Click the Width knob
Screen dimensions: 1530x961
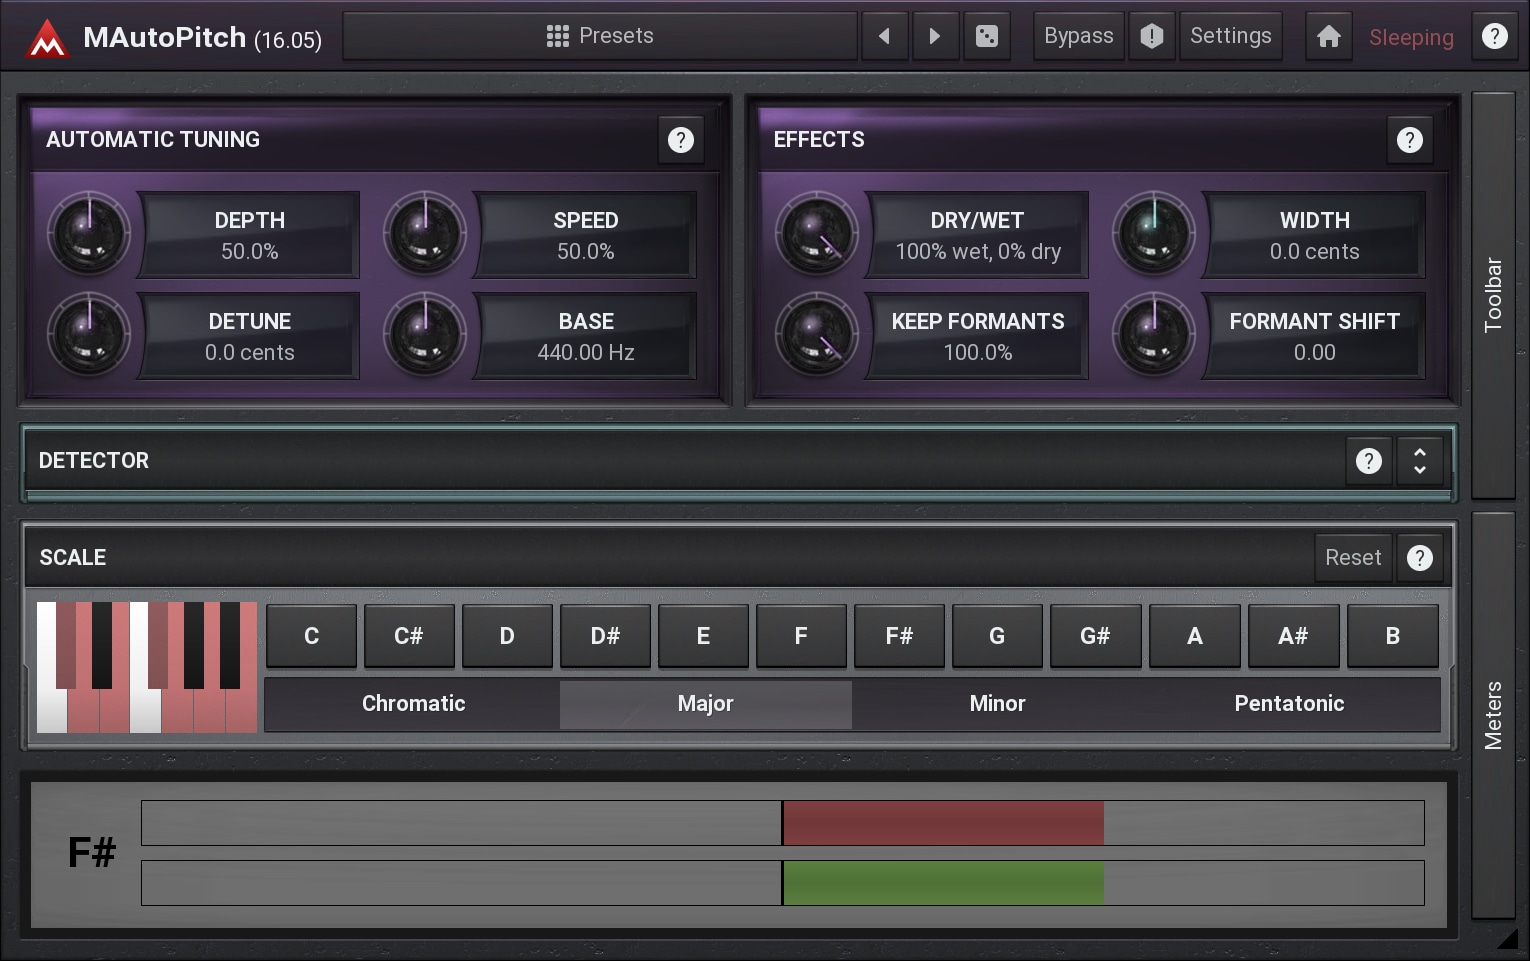pos(1154,234)
